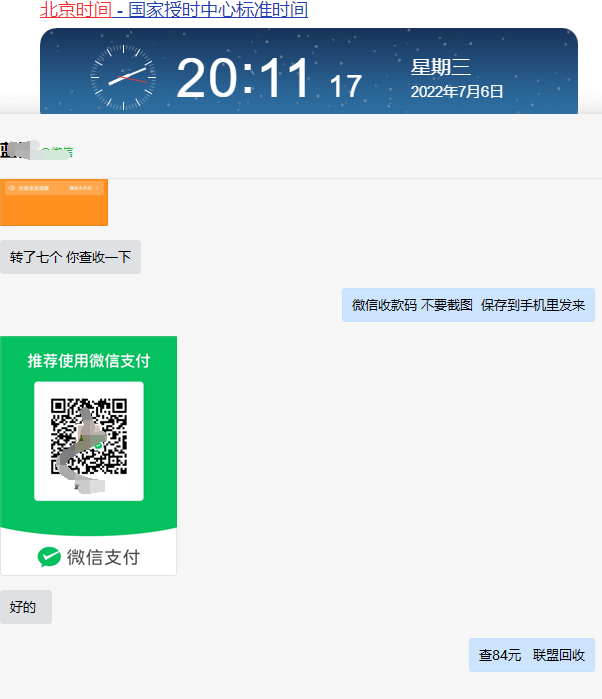Viewport: 602px width, 699px height.
Task: Click the seconds counter showing 17
Action: click(346, 86)
